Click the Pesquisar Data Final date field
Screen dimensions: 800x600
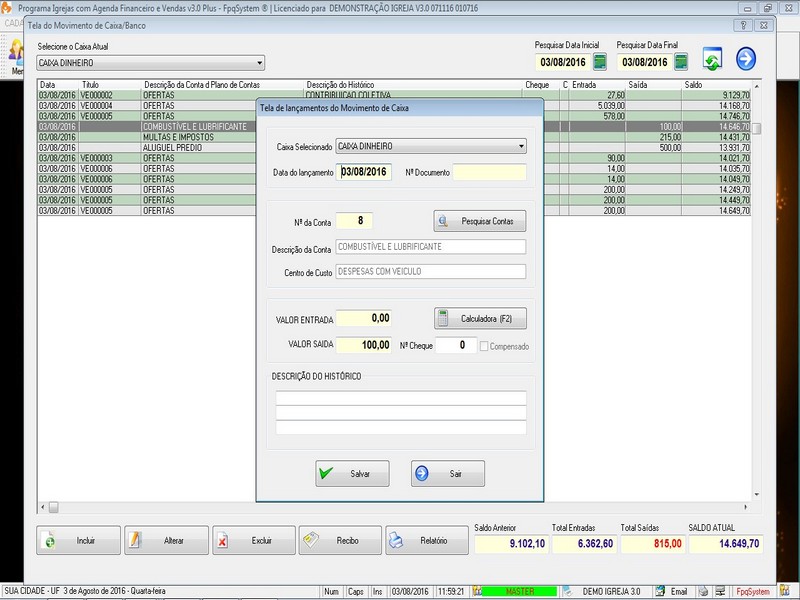point(645,62)
